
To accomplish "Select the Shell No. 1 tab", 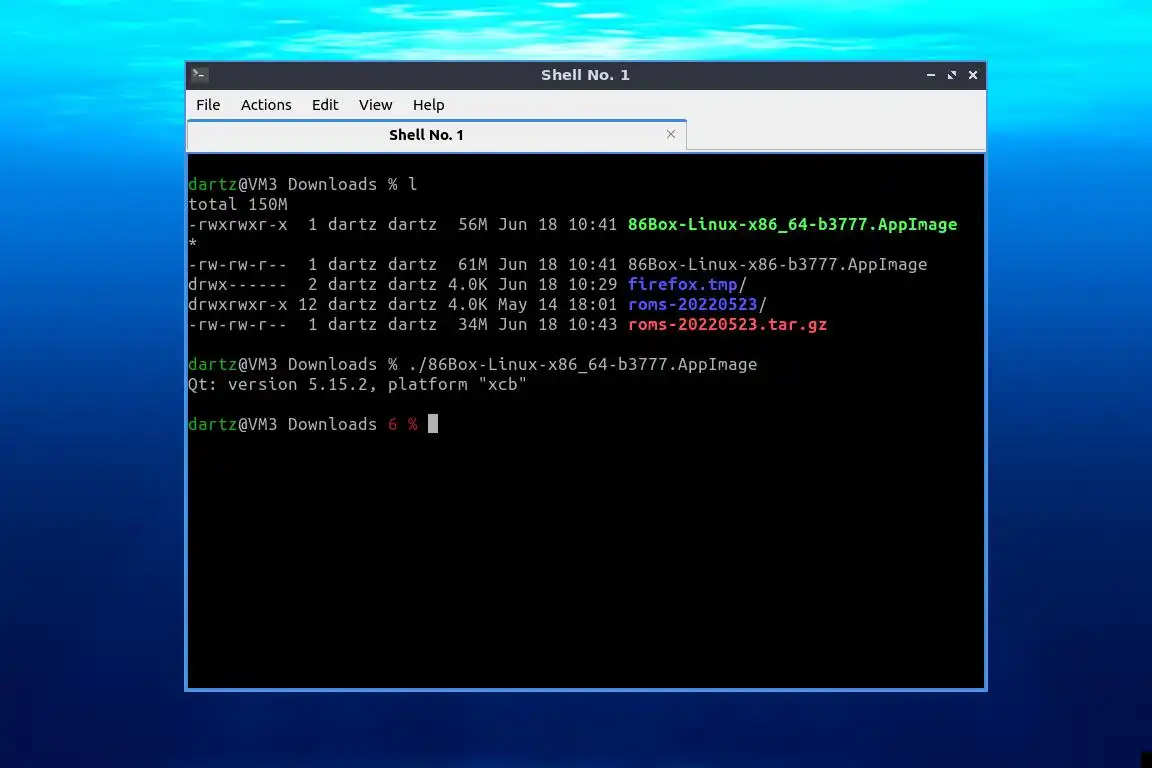I will 437,135.
